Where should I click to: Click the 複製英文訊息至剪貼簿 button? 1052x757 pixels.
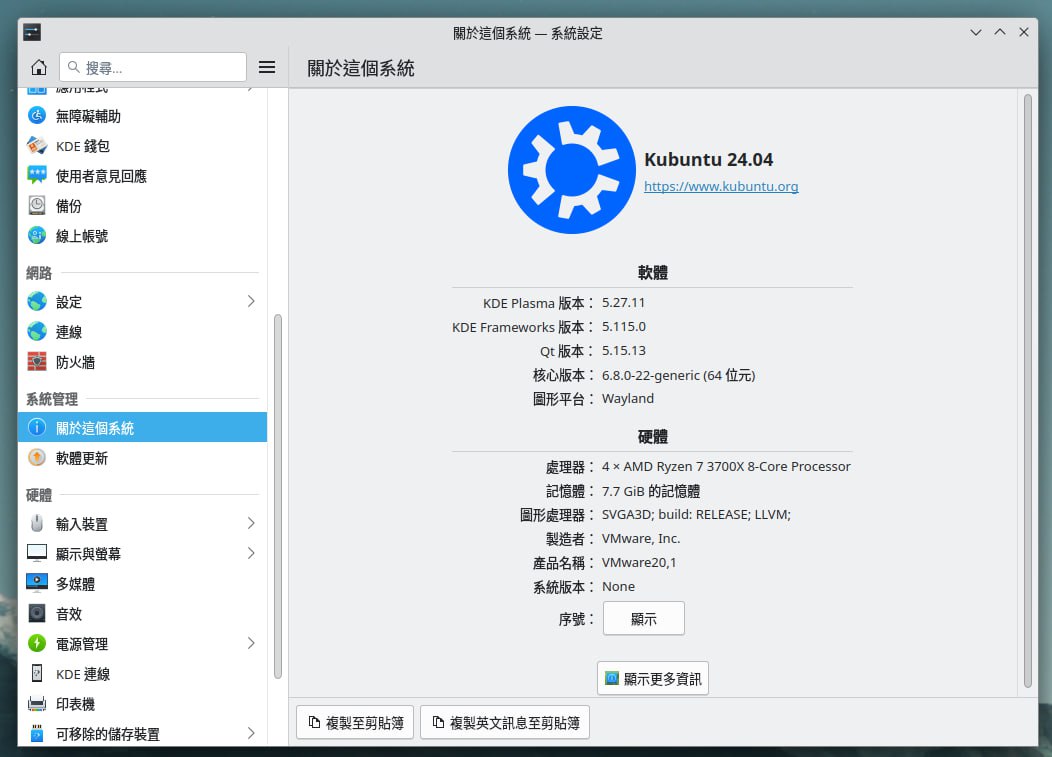(x=505, y=723)
